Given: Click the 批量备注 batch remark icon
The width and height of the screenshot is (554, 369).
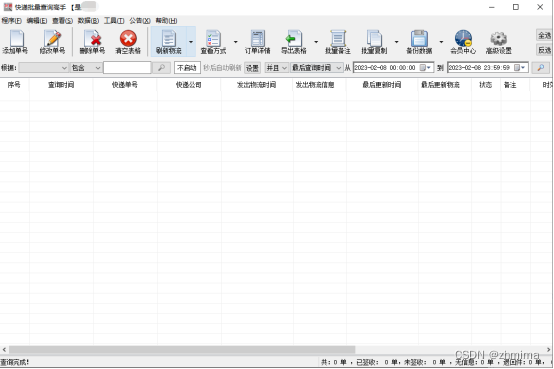Looking at the screenshot, I should click(x=338, y=38).
